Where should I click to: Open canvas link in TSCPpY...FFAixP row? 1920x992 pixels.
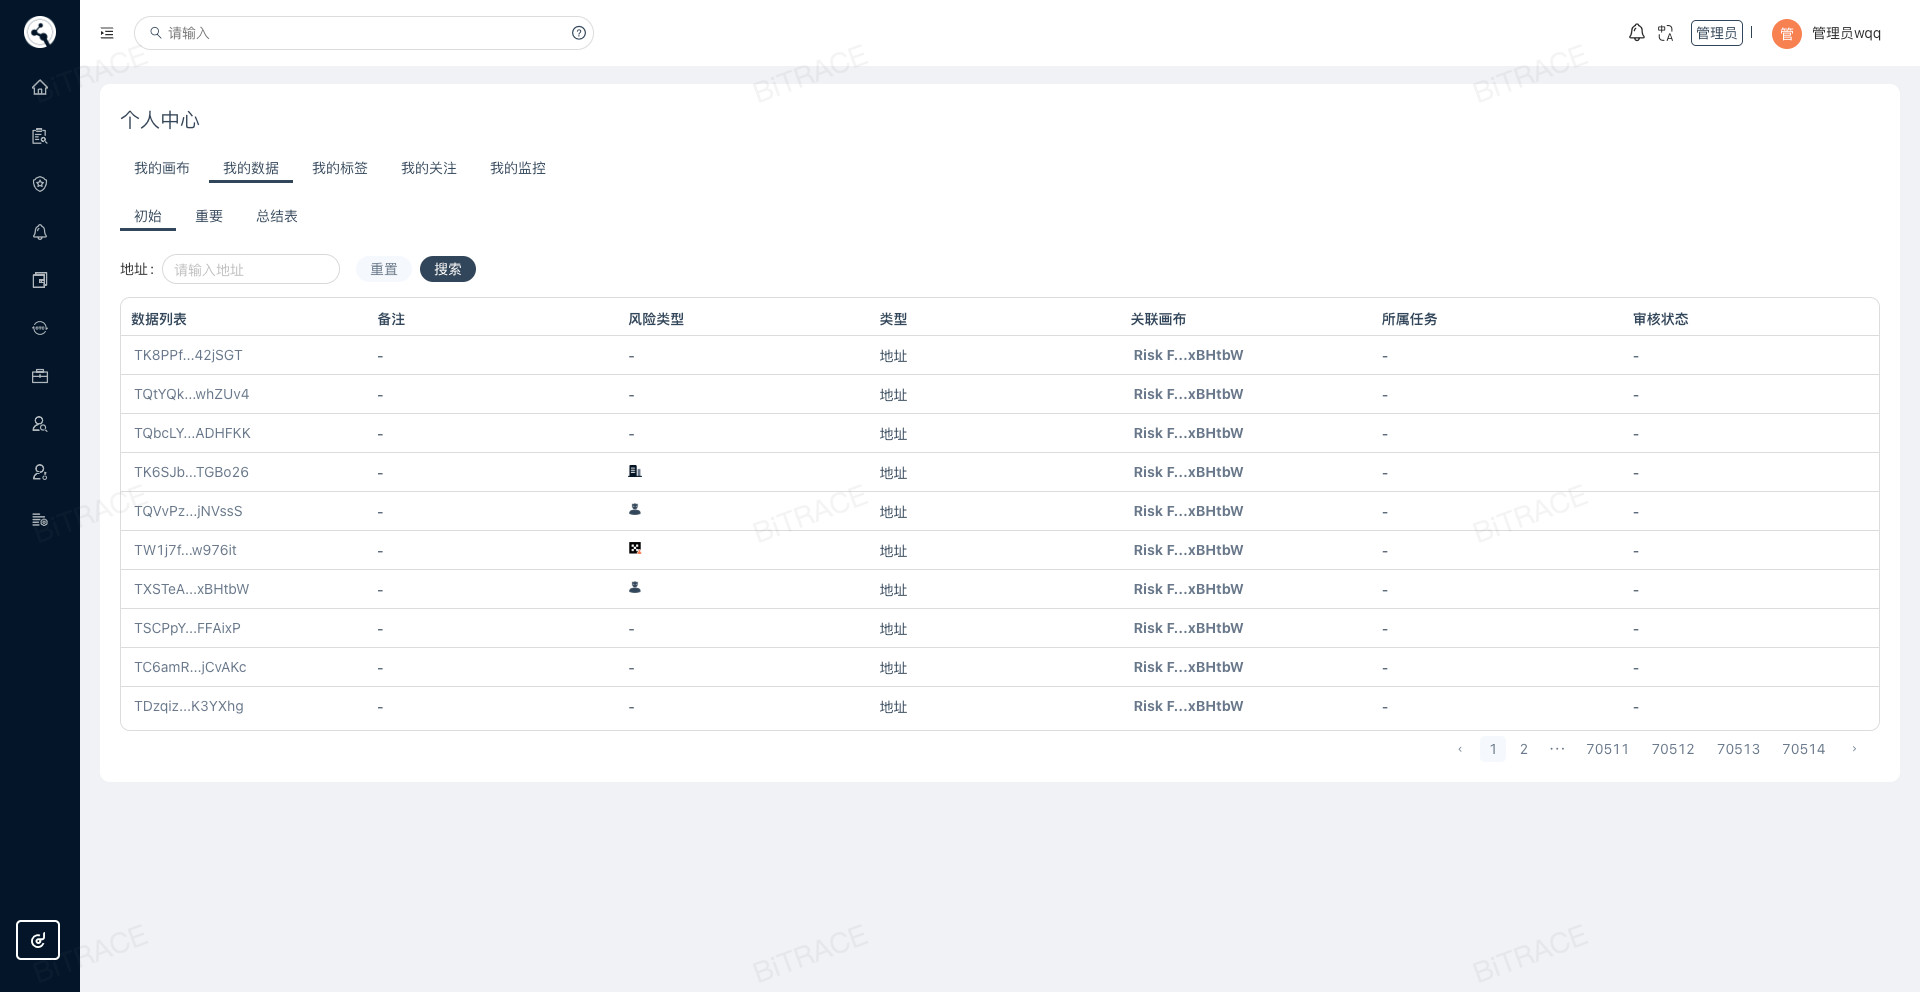click(x=1188, y=628)
